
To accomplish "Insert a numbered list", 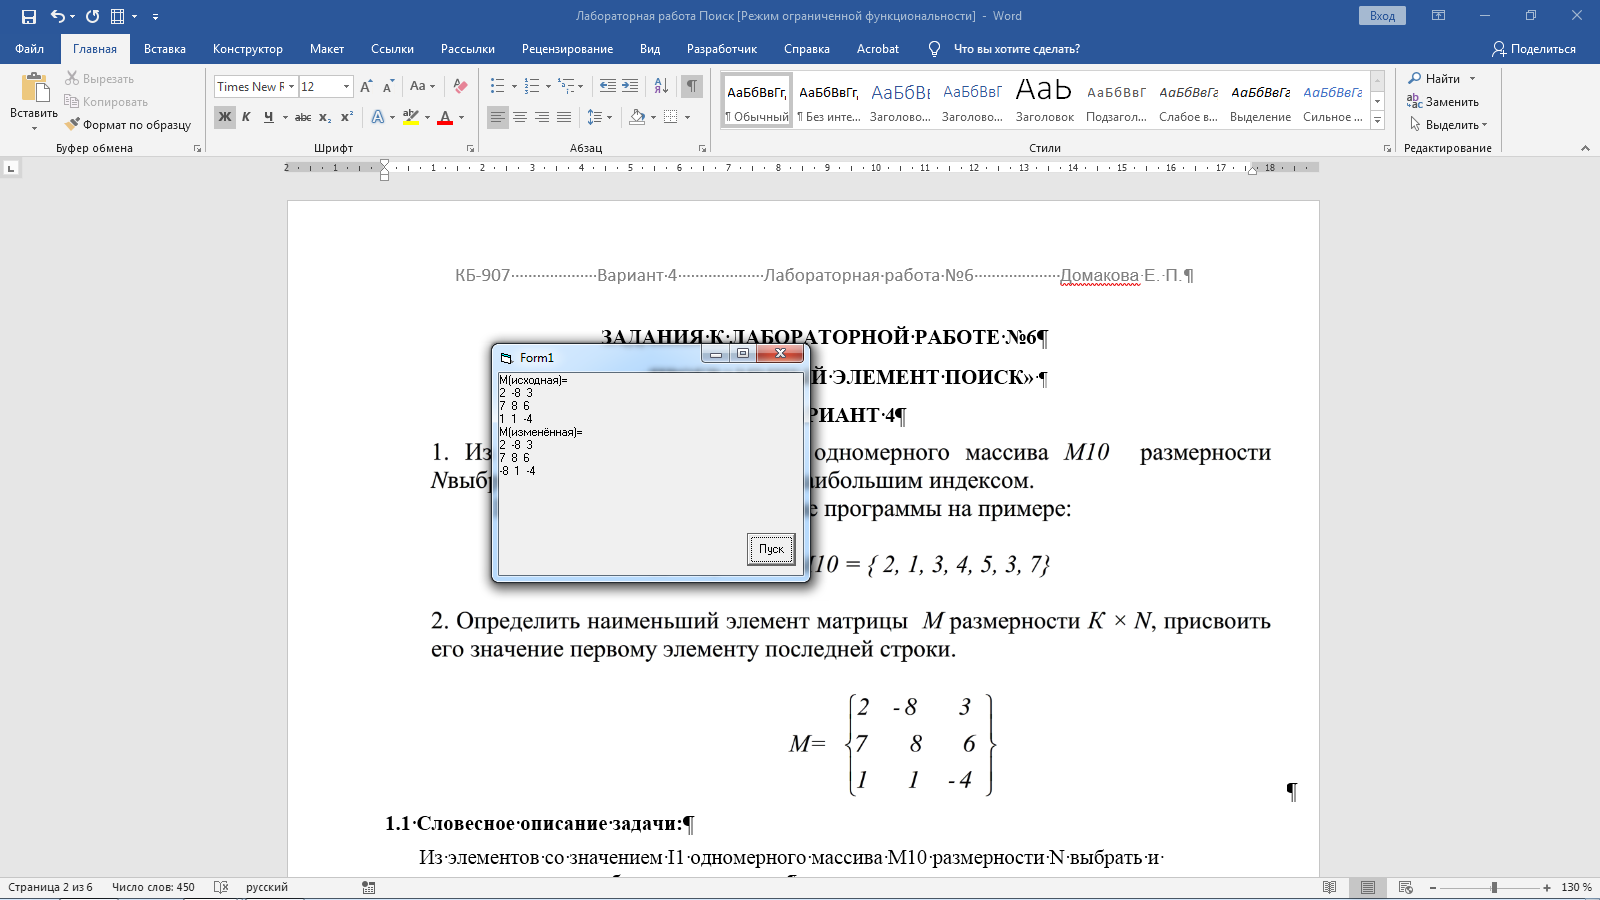I will [x=531, y=86].
